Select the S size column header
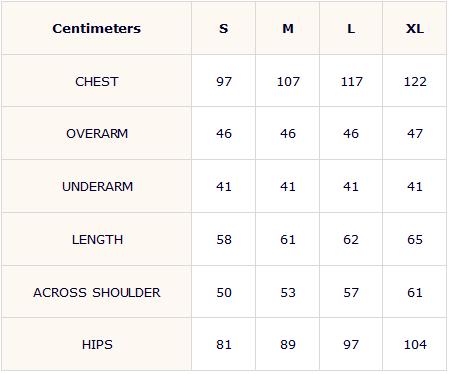 (x=224, y=29)
